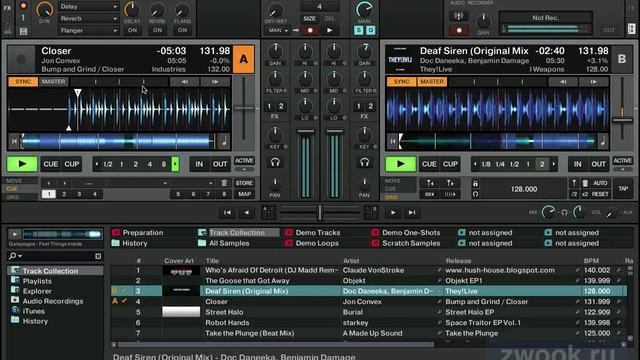
Task: Cue headphones for Deck A channel
Action: [x=275, y=162]
